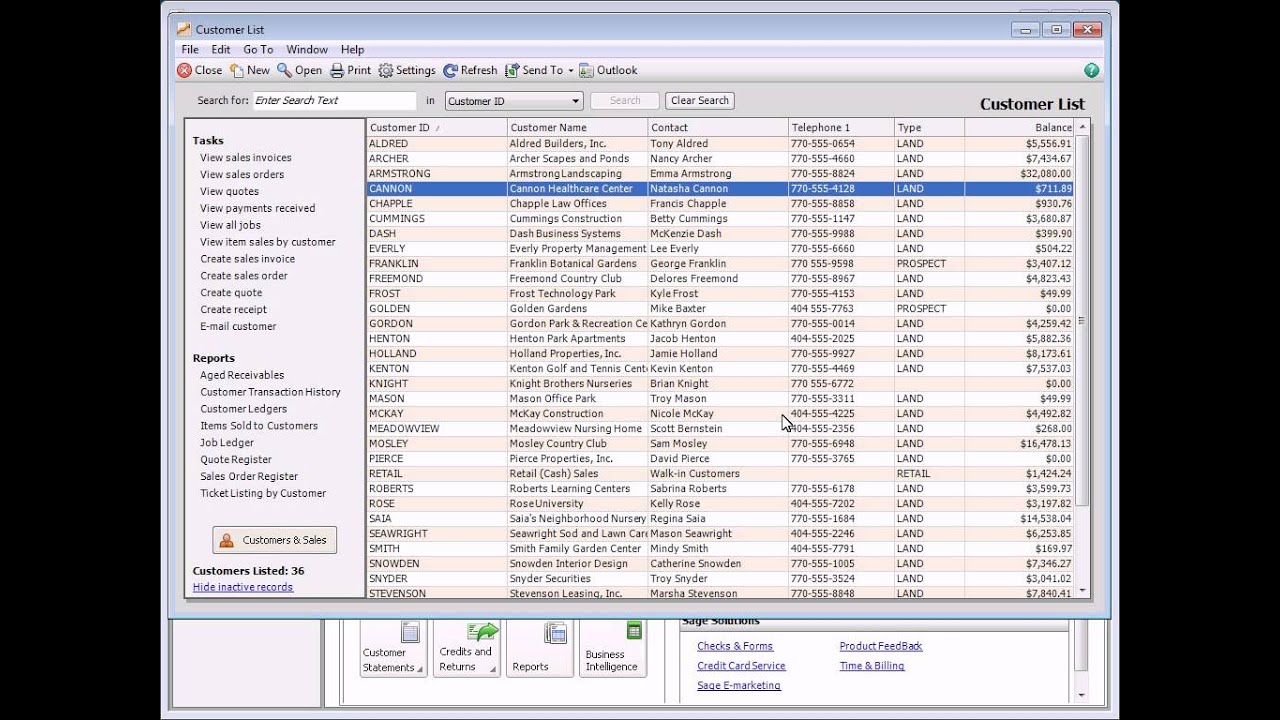Open Customer Transaction History report

270,392
